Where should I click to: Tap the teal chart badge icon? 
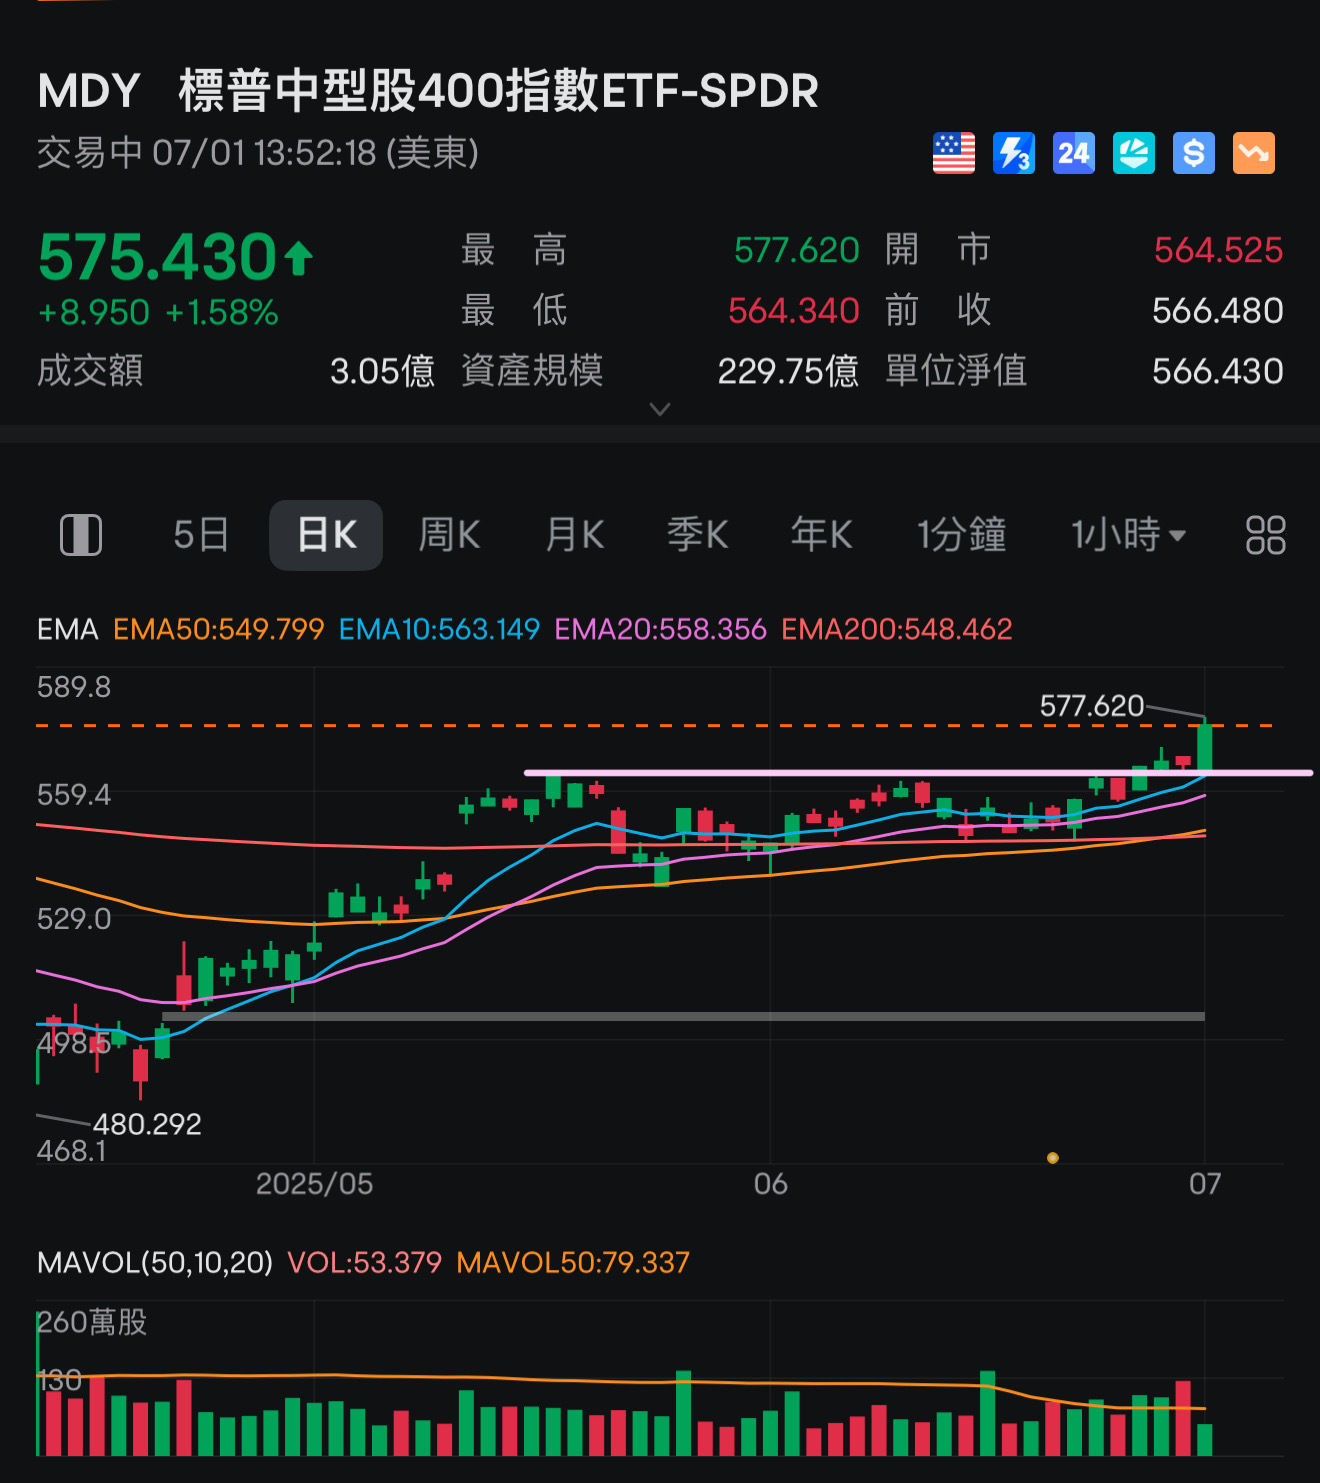coord(1133,153)
